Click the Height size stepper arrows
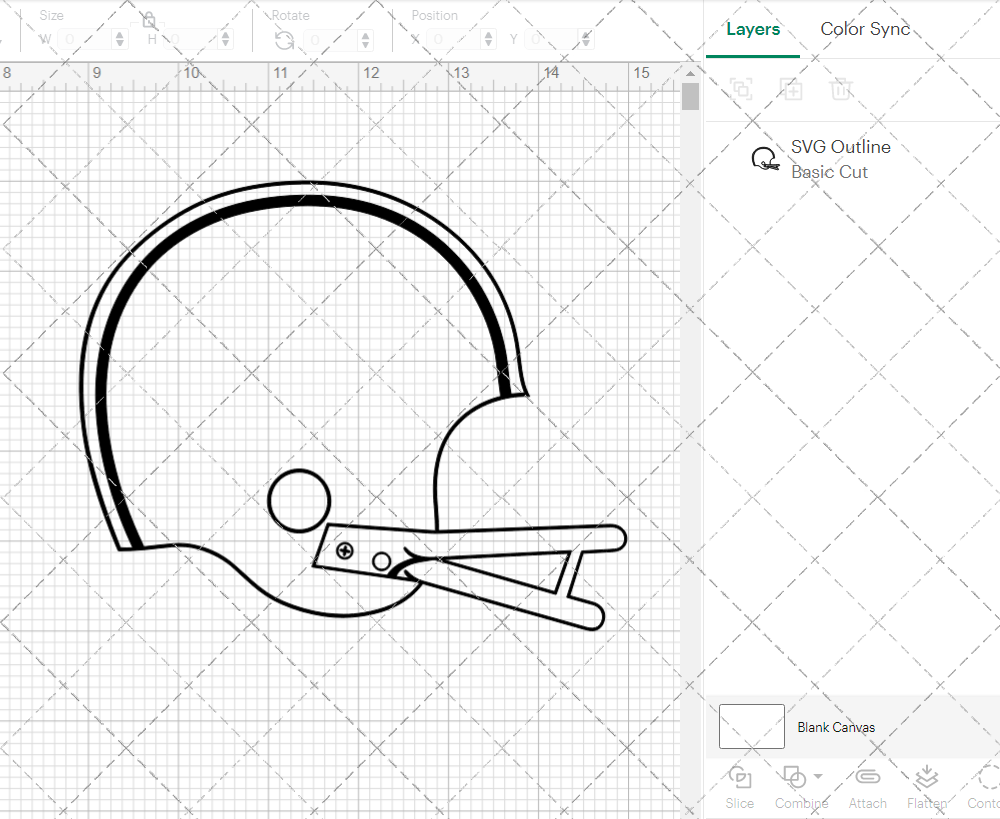This screenshot has height=819, width=1000. [225, 40]
